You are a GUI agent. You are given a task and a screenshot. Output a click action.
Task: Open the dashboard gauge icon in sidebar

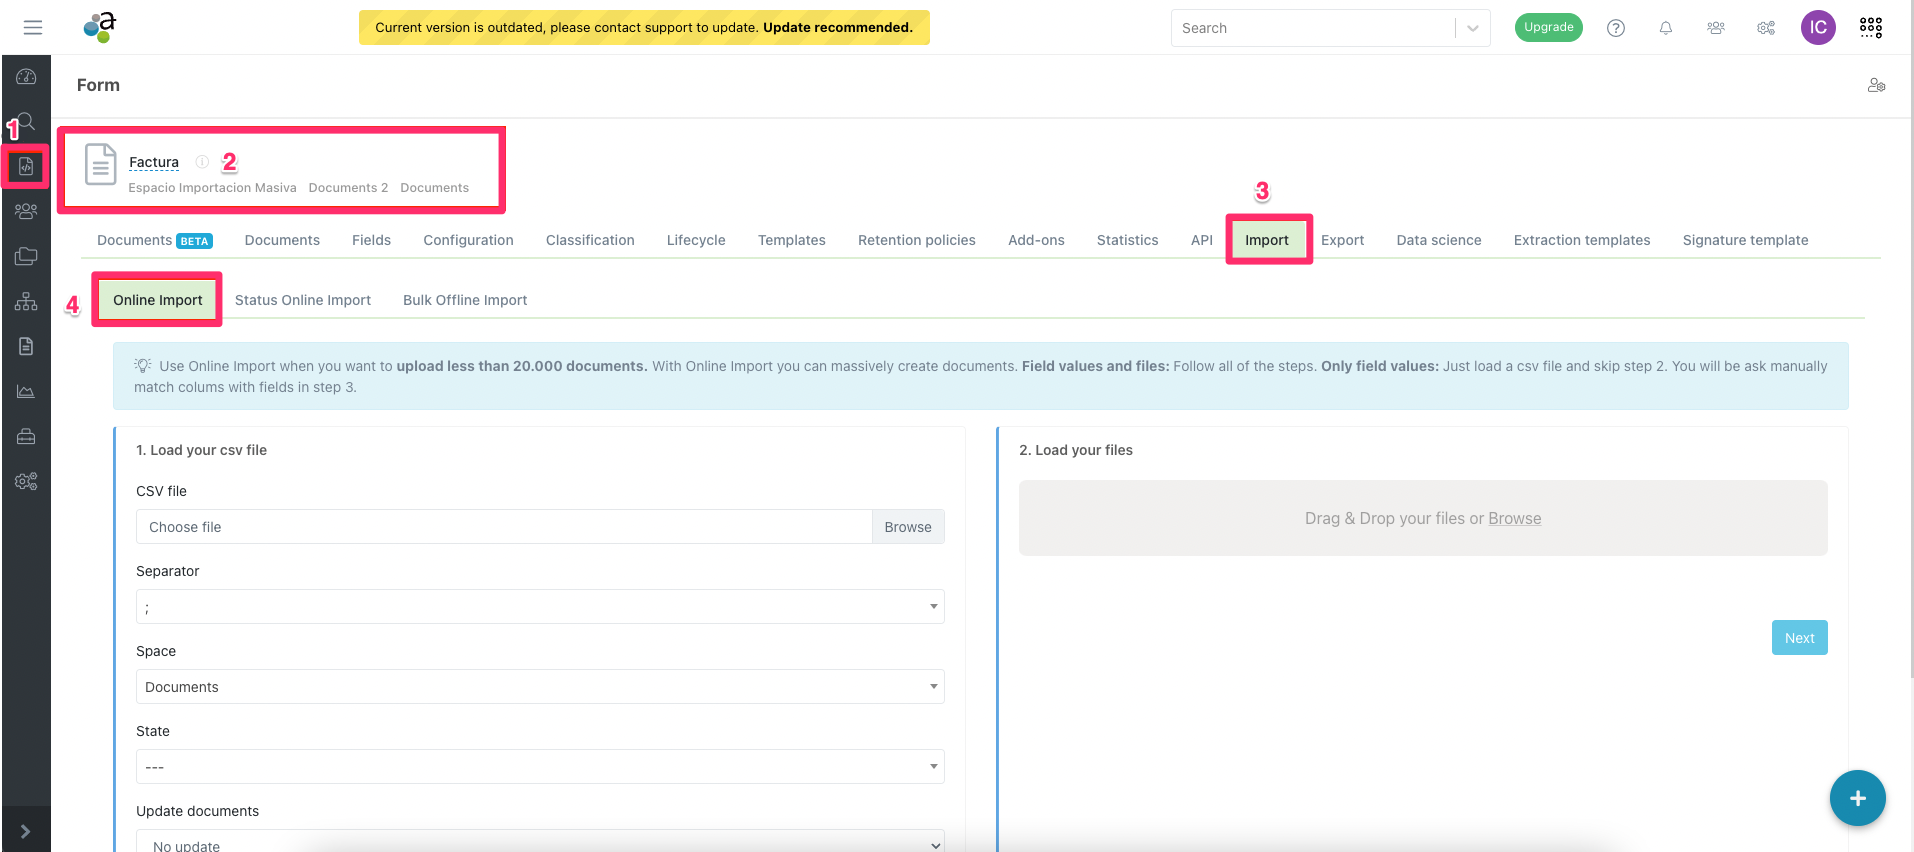26,77
